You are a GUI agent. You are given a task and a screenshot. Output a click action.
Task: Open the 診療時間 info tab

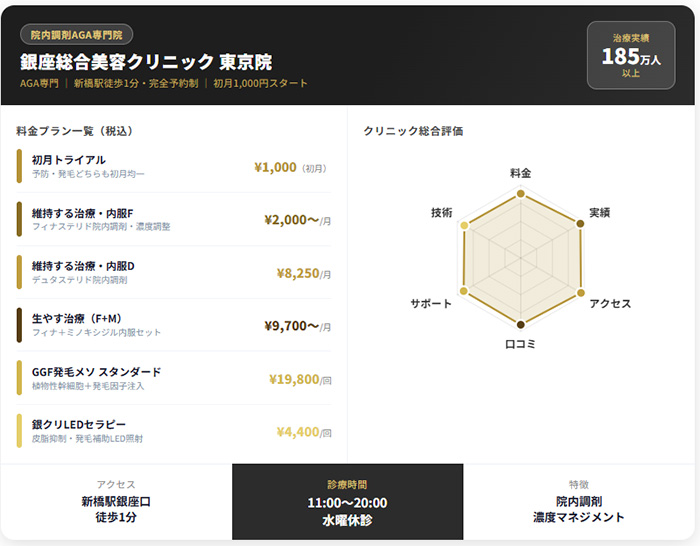pos(348,501)
